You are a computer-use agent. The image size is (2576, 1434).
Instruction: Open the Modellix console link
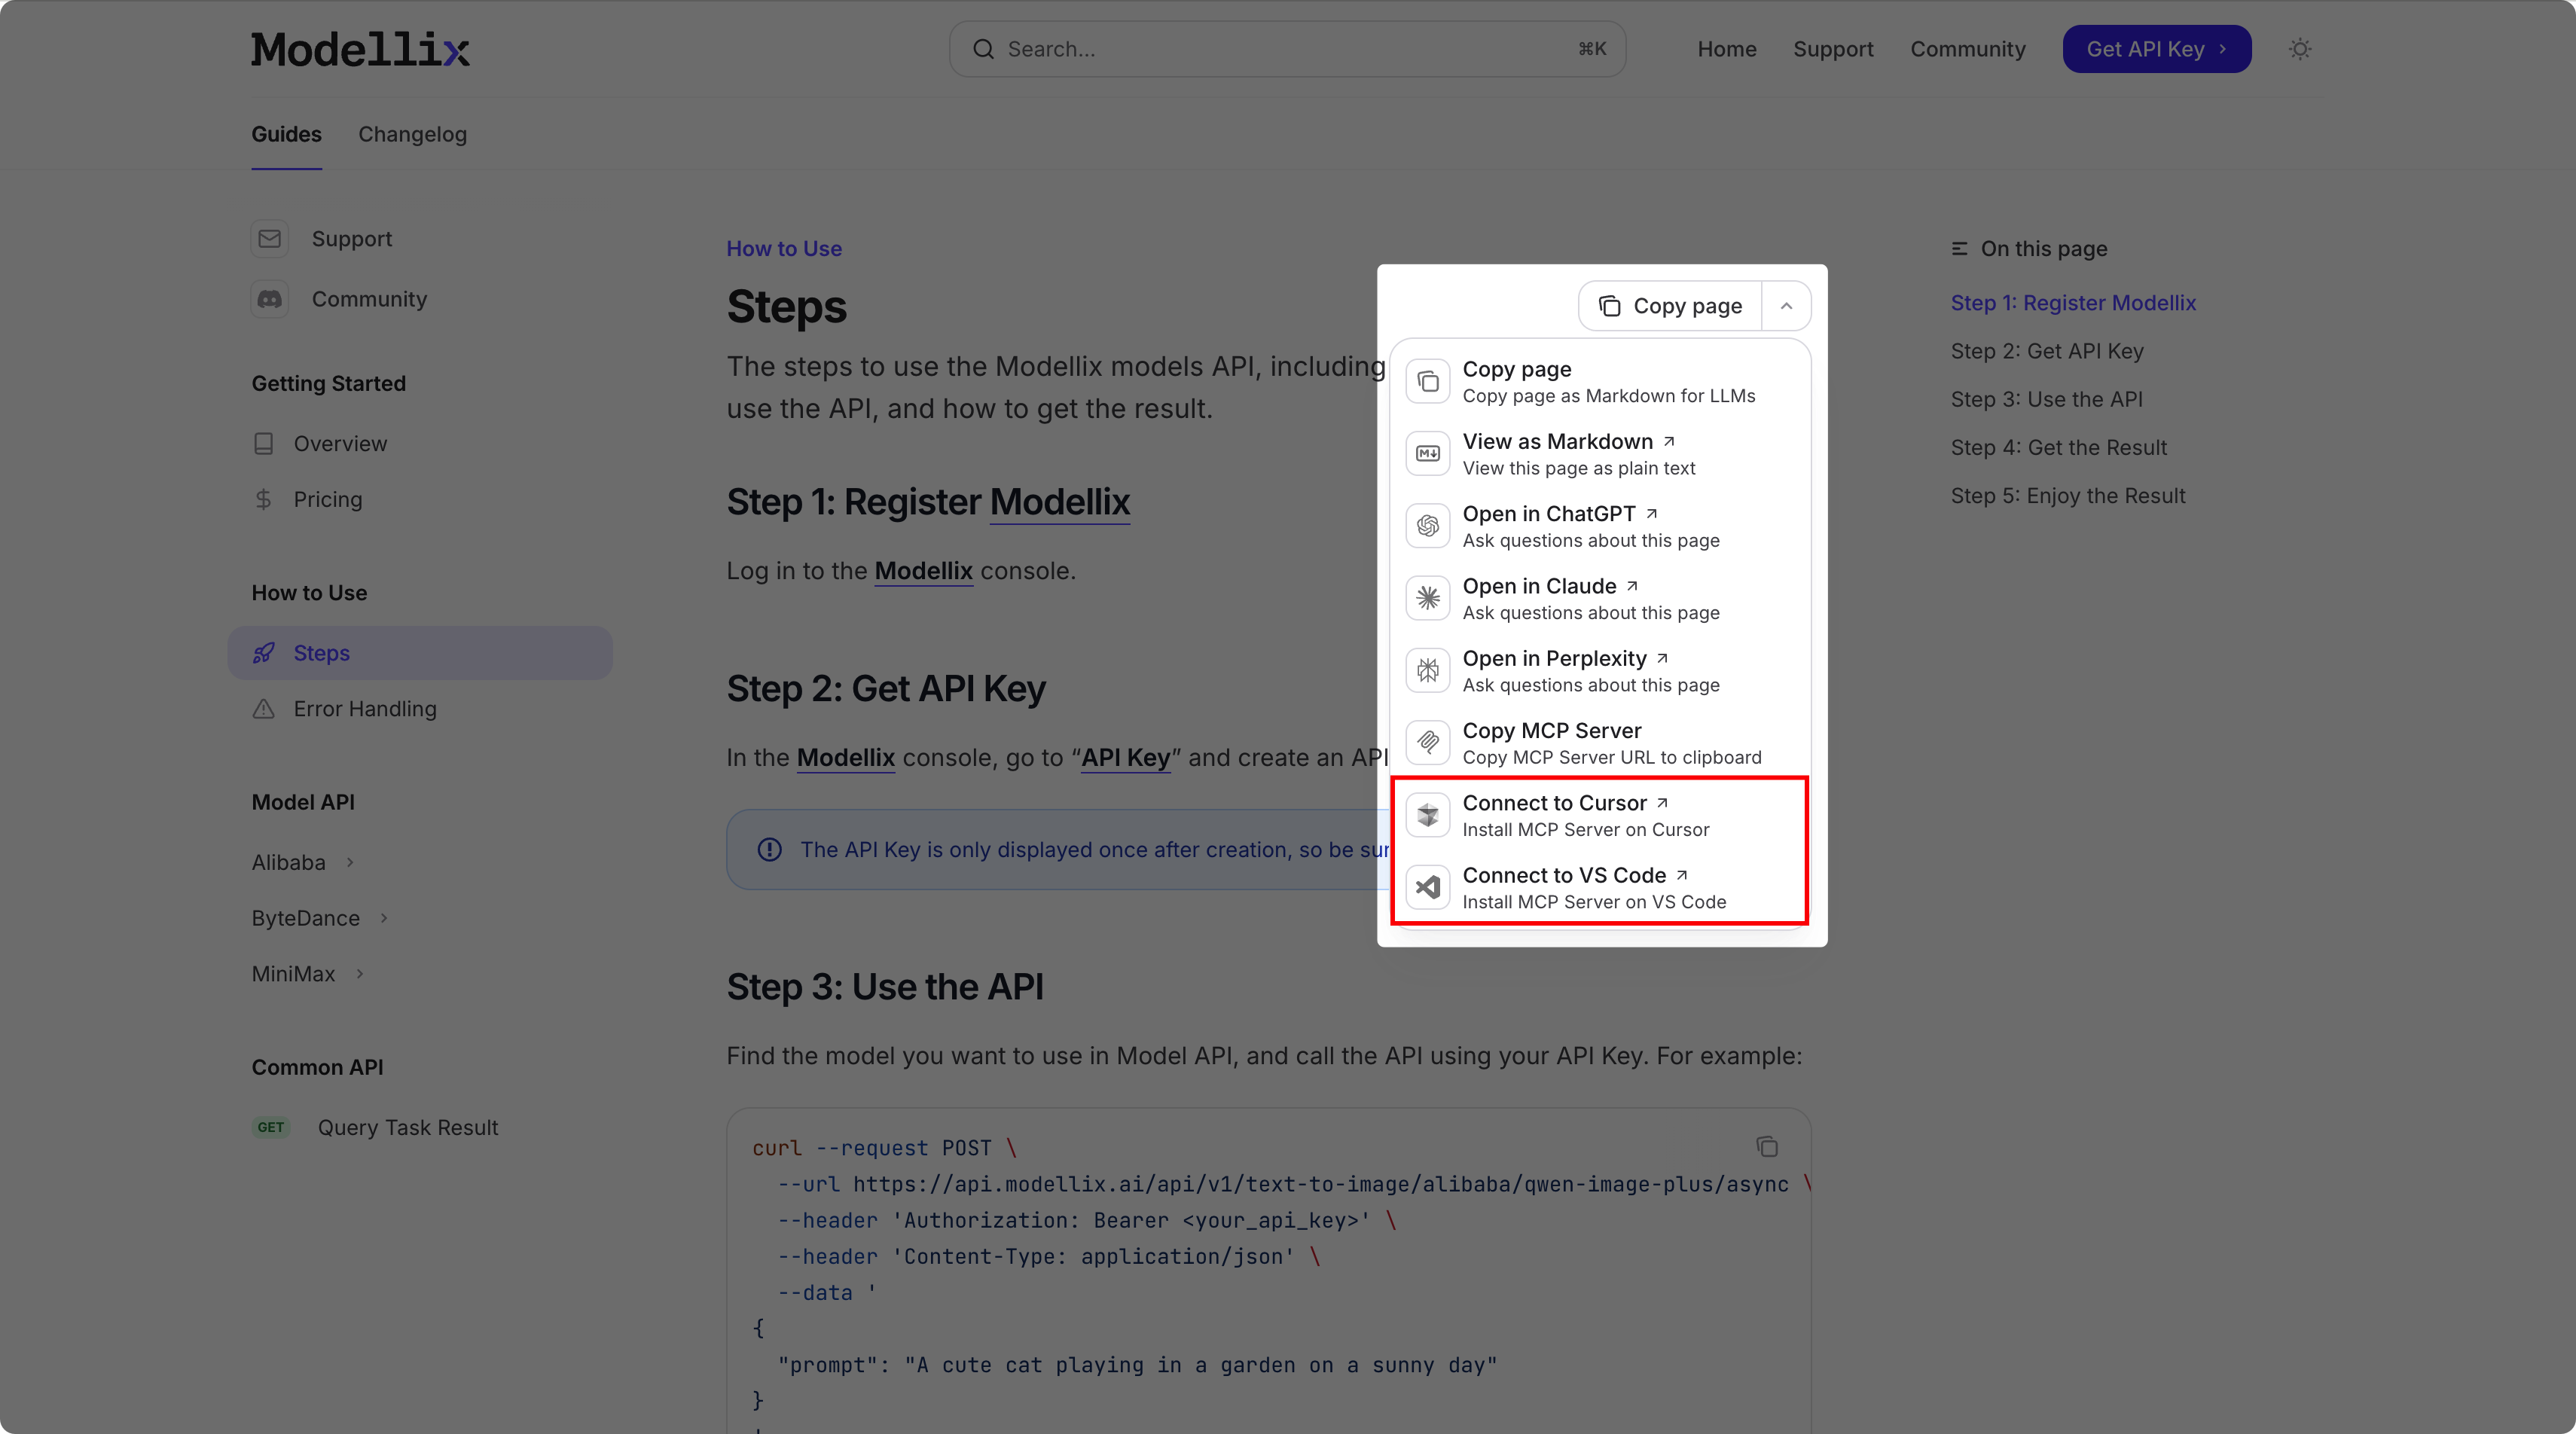tap(922, 570)
